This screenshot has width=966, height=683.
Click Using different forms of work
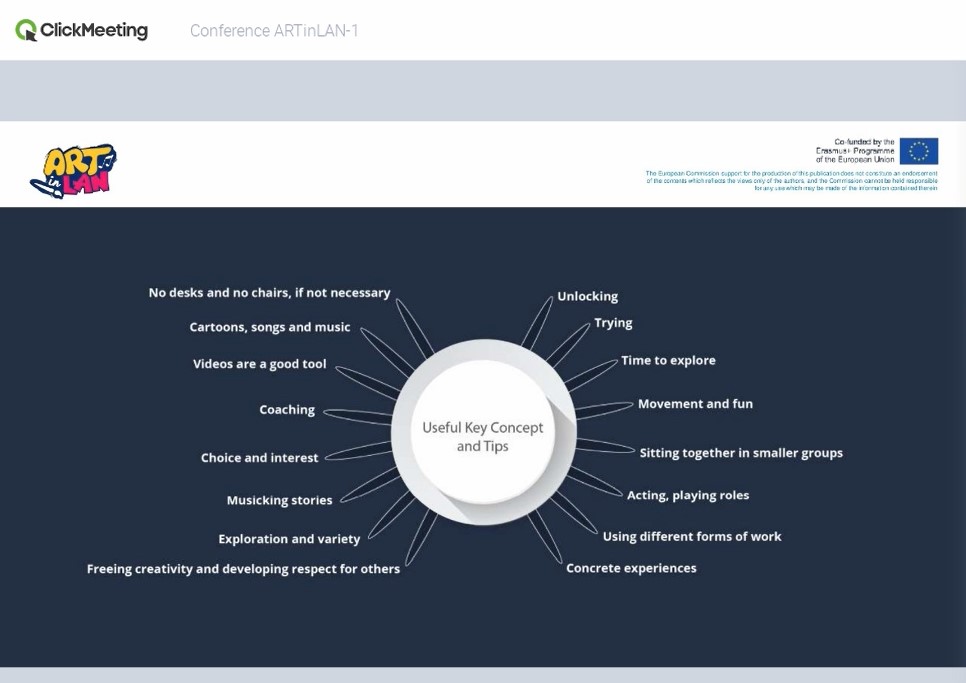692,536
